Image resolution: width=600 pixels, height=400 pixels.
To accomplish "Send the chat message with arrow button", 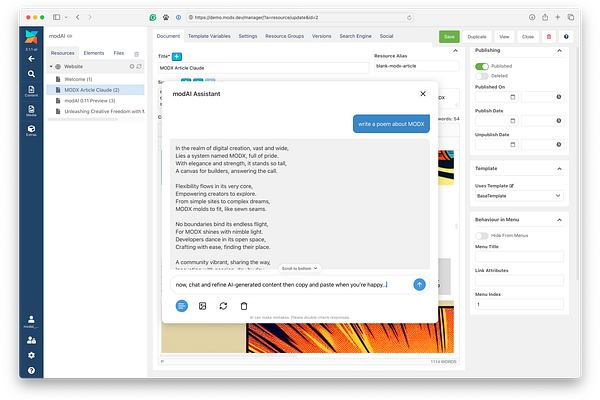I will point(419,284).
